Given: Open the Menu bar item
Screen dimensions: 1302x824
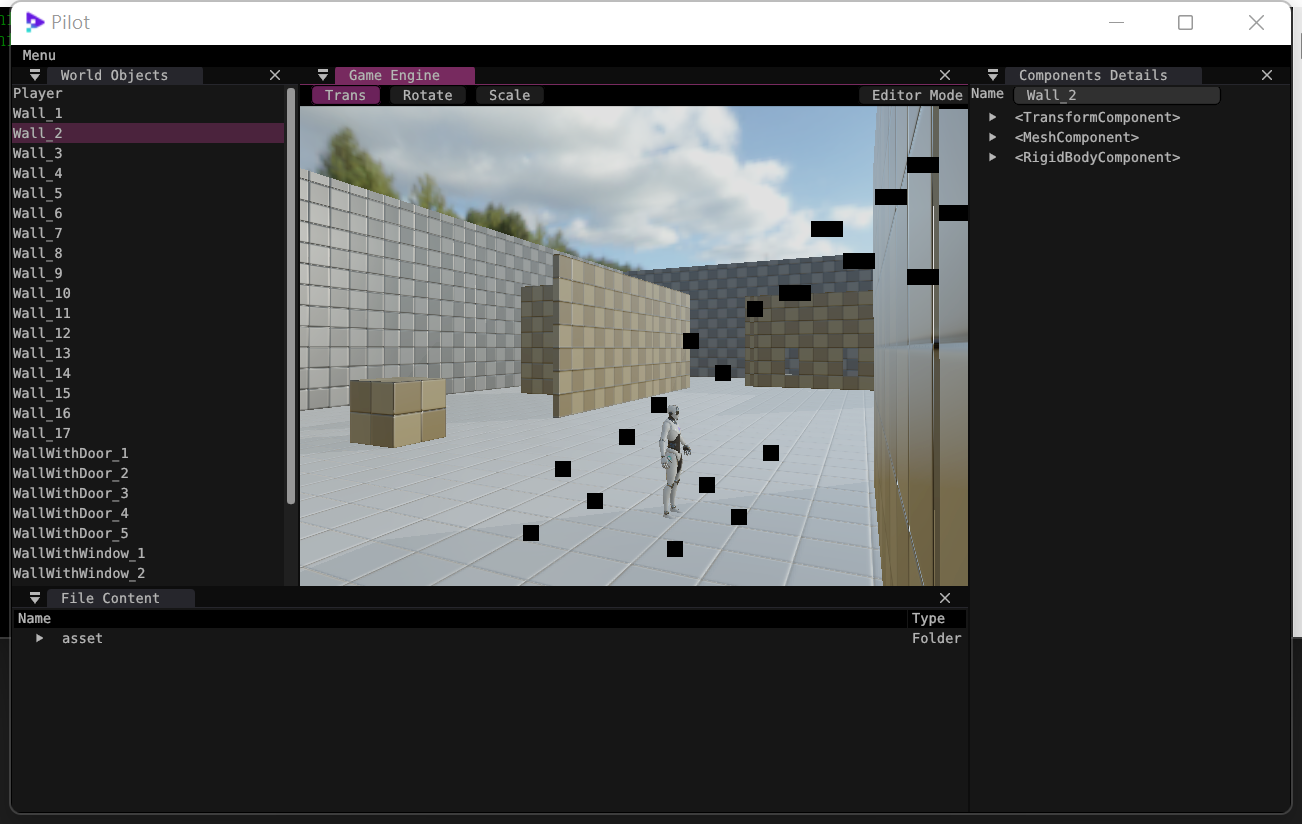Looking at the screenshot, I should click(38, 55).
